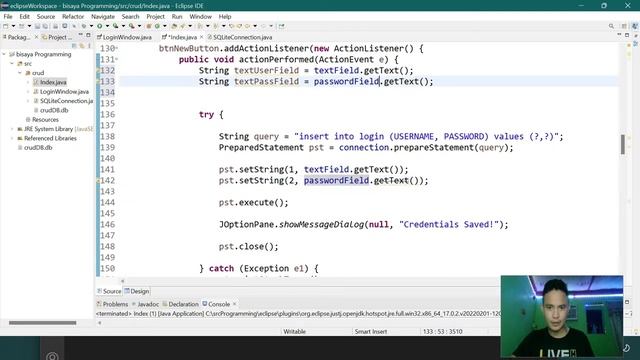The image size is (640, 360).
Task: Click the External Tools run icon
Action: pyautogui.click(x=131, y=26)
